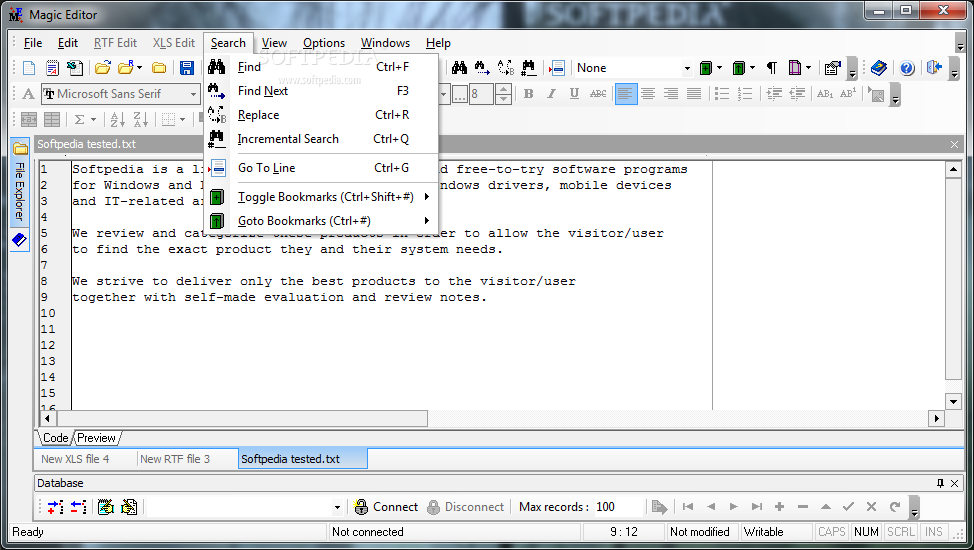Toggle right text alignment
This screenshot has height=550, width=974.
pyautogui.click(x=671, y=94)
